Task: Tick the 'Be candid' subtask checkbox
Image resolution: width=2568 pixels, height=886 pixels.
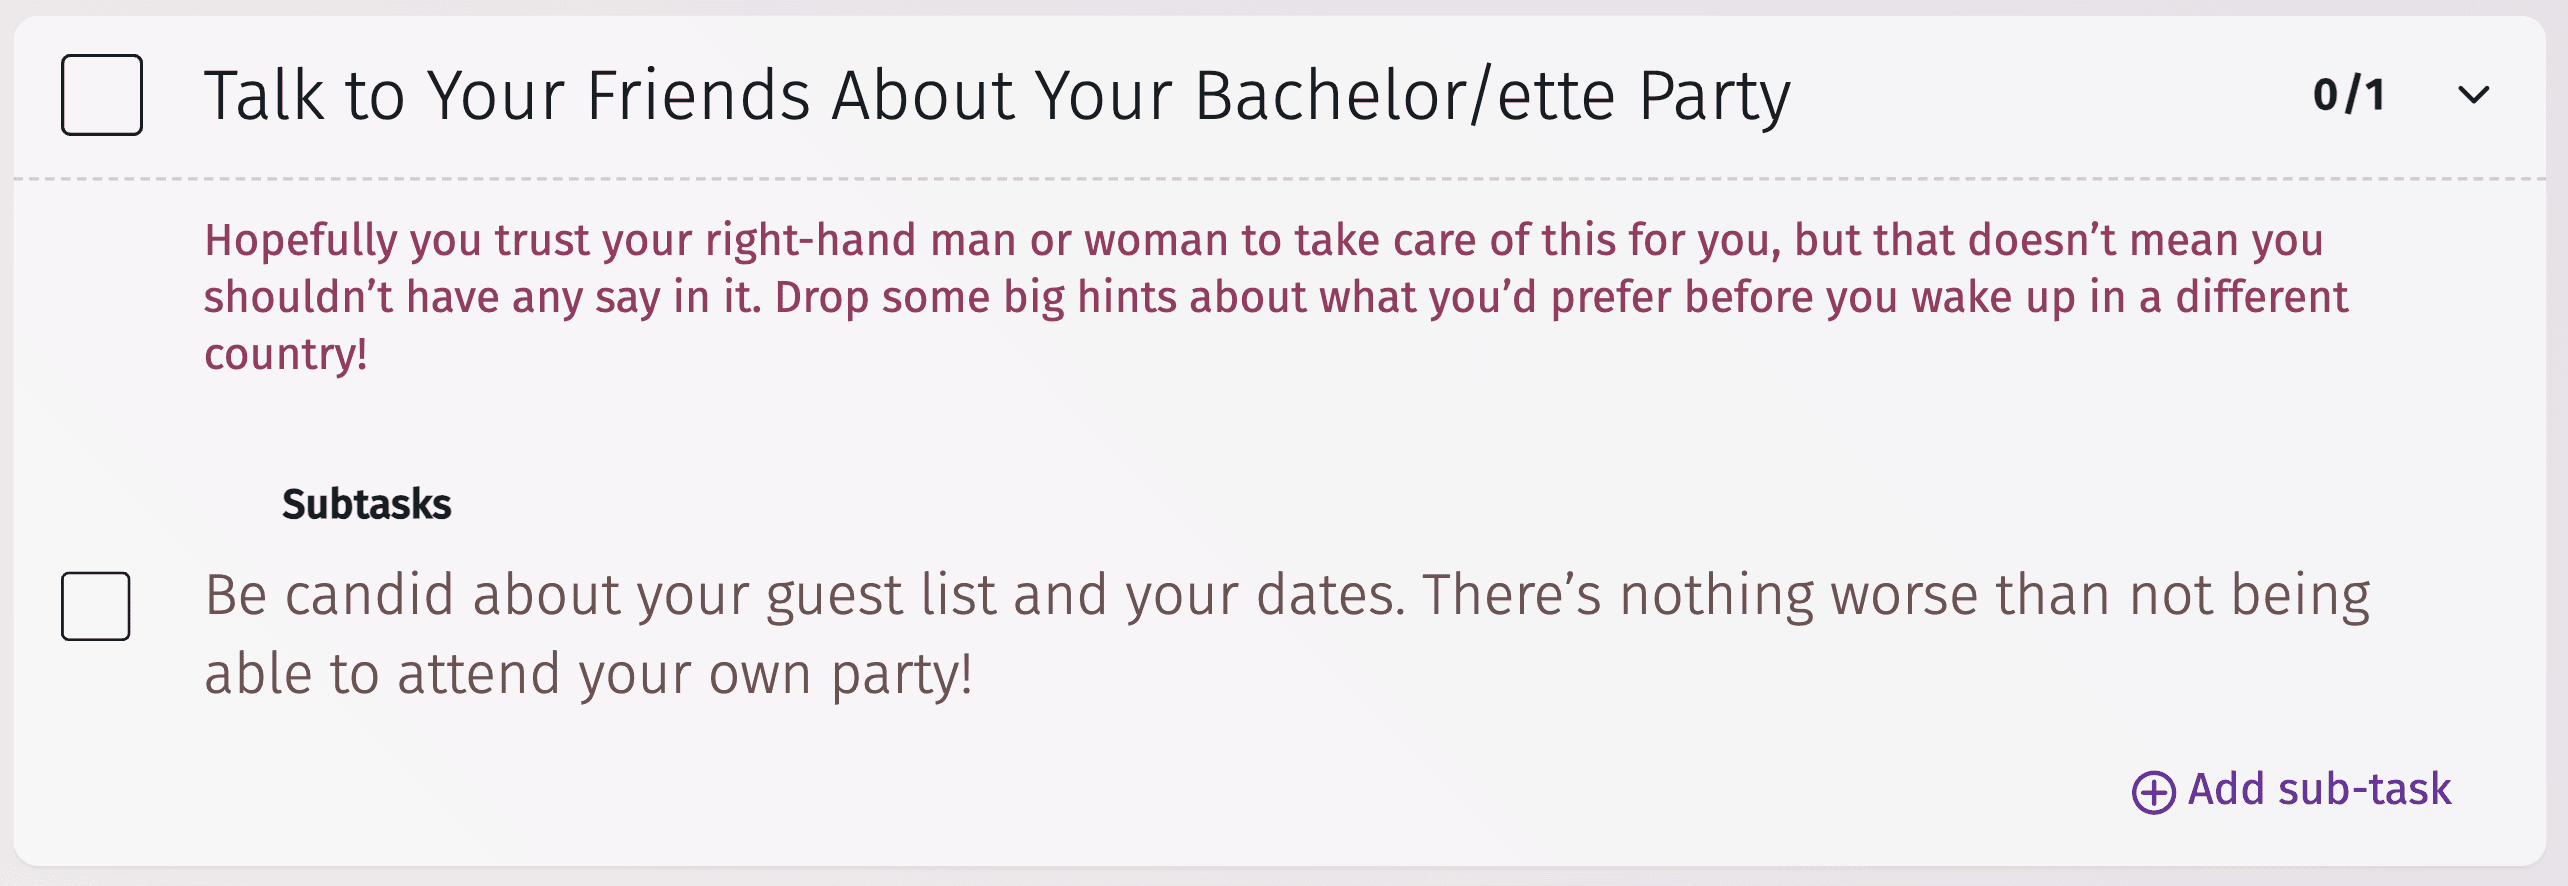Action: tap(96, 606)
